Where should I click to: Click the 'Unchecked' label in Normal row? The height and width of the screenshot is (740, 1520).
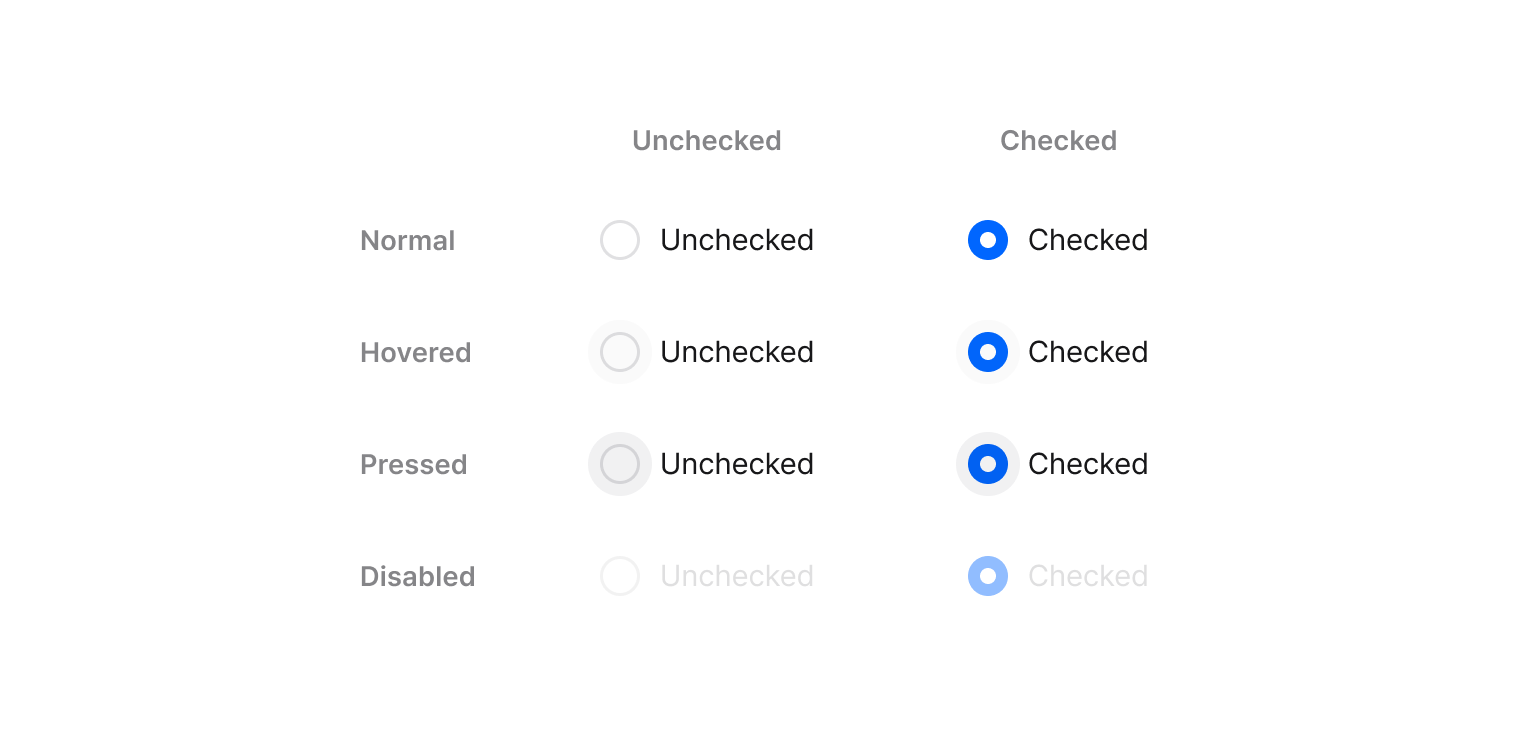tap(737, 240)
